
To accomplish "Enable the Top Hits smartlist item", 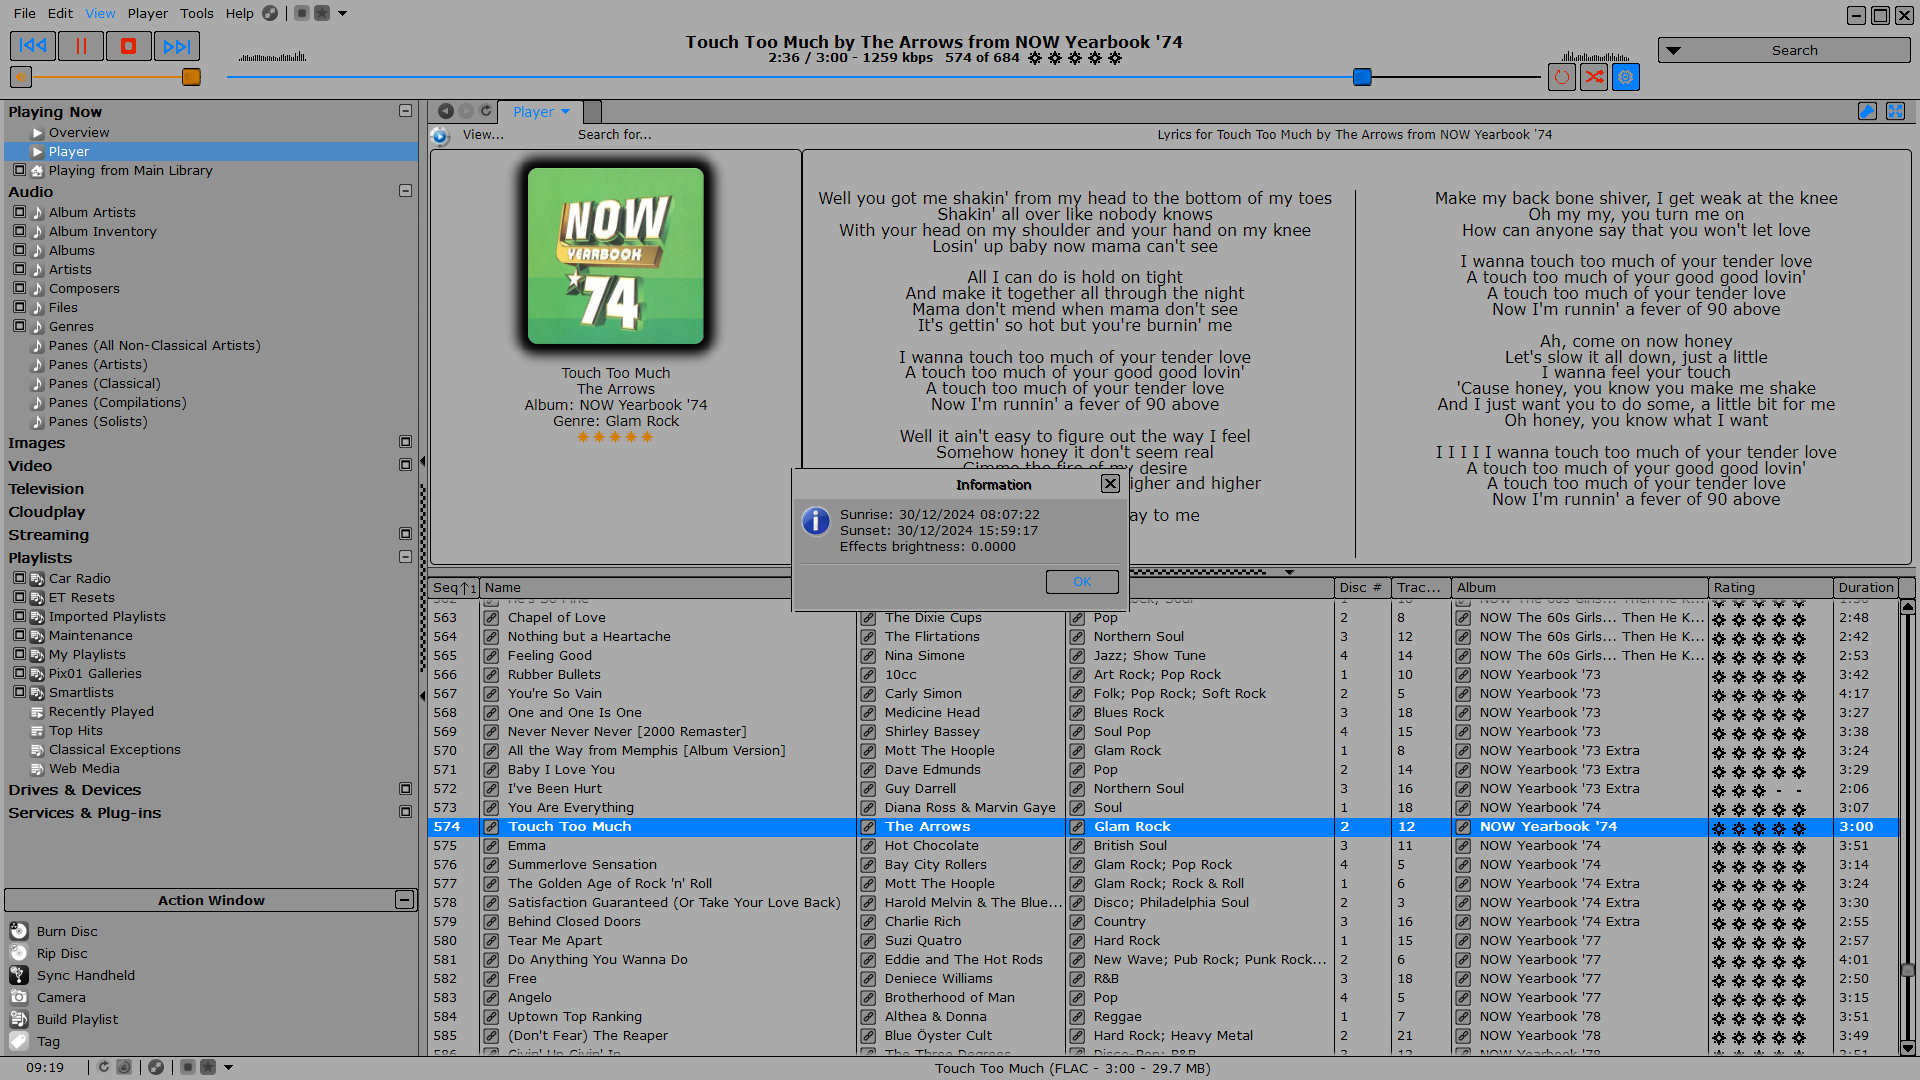I will [74, 731].
